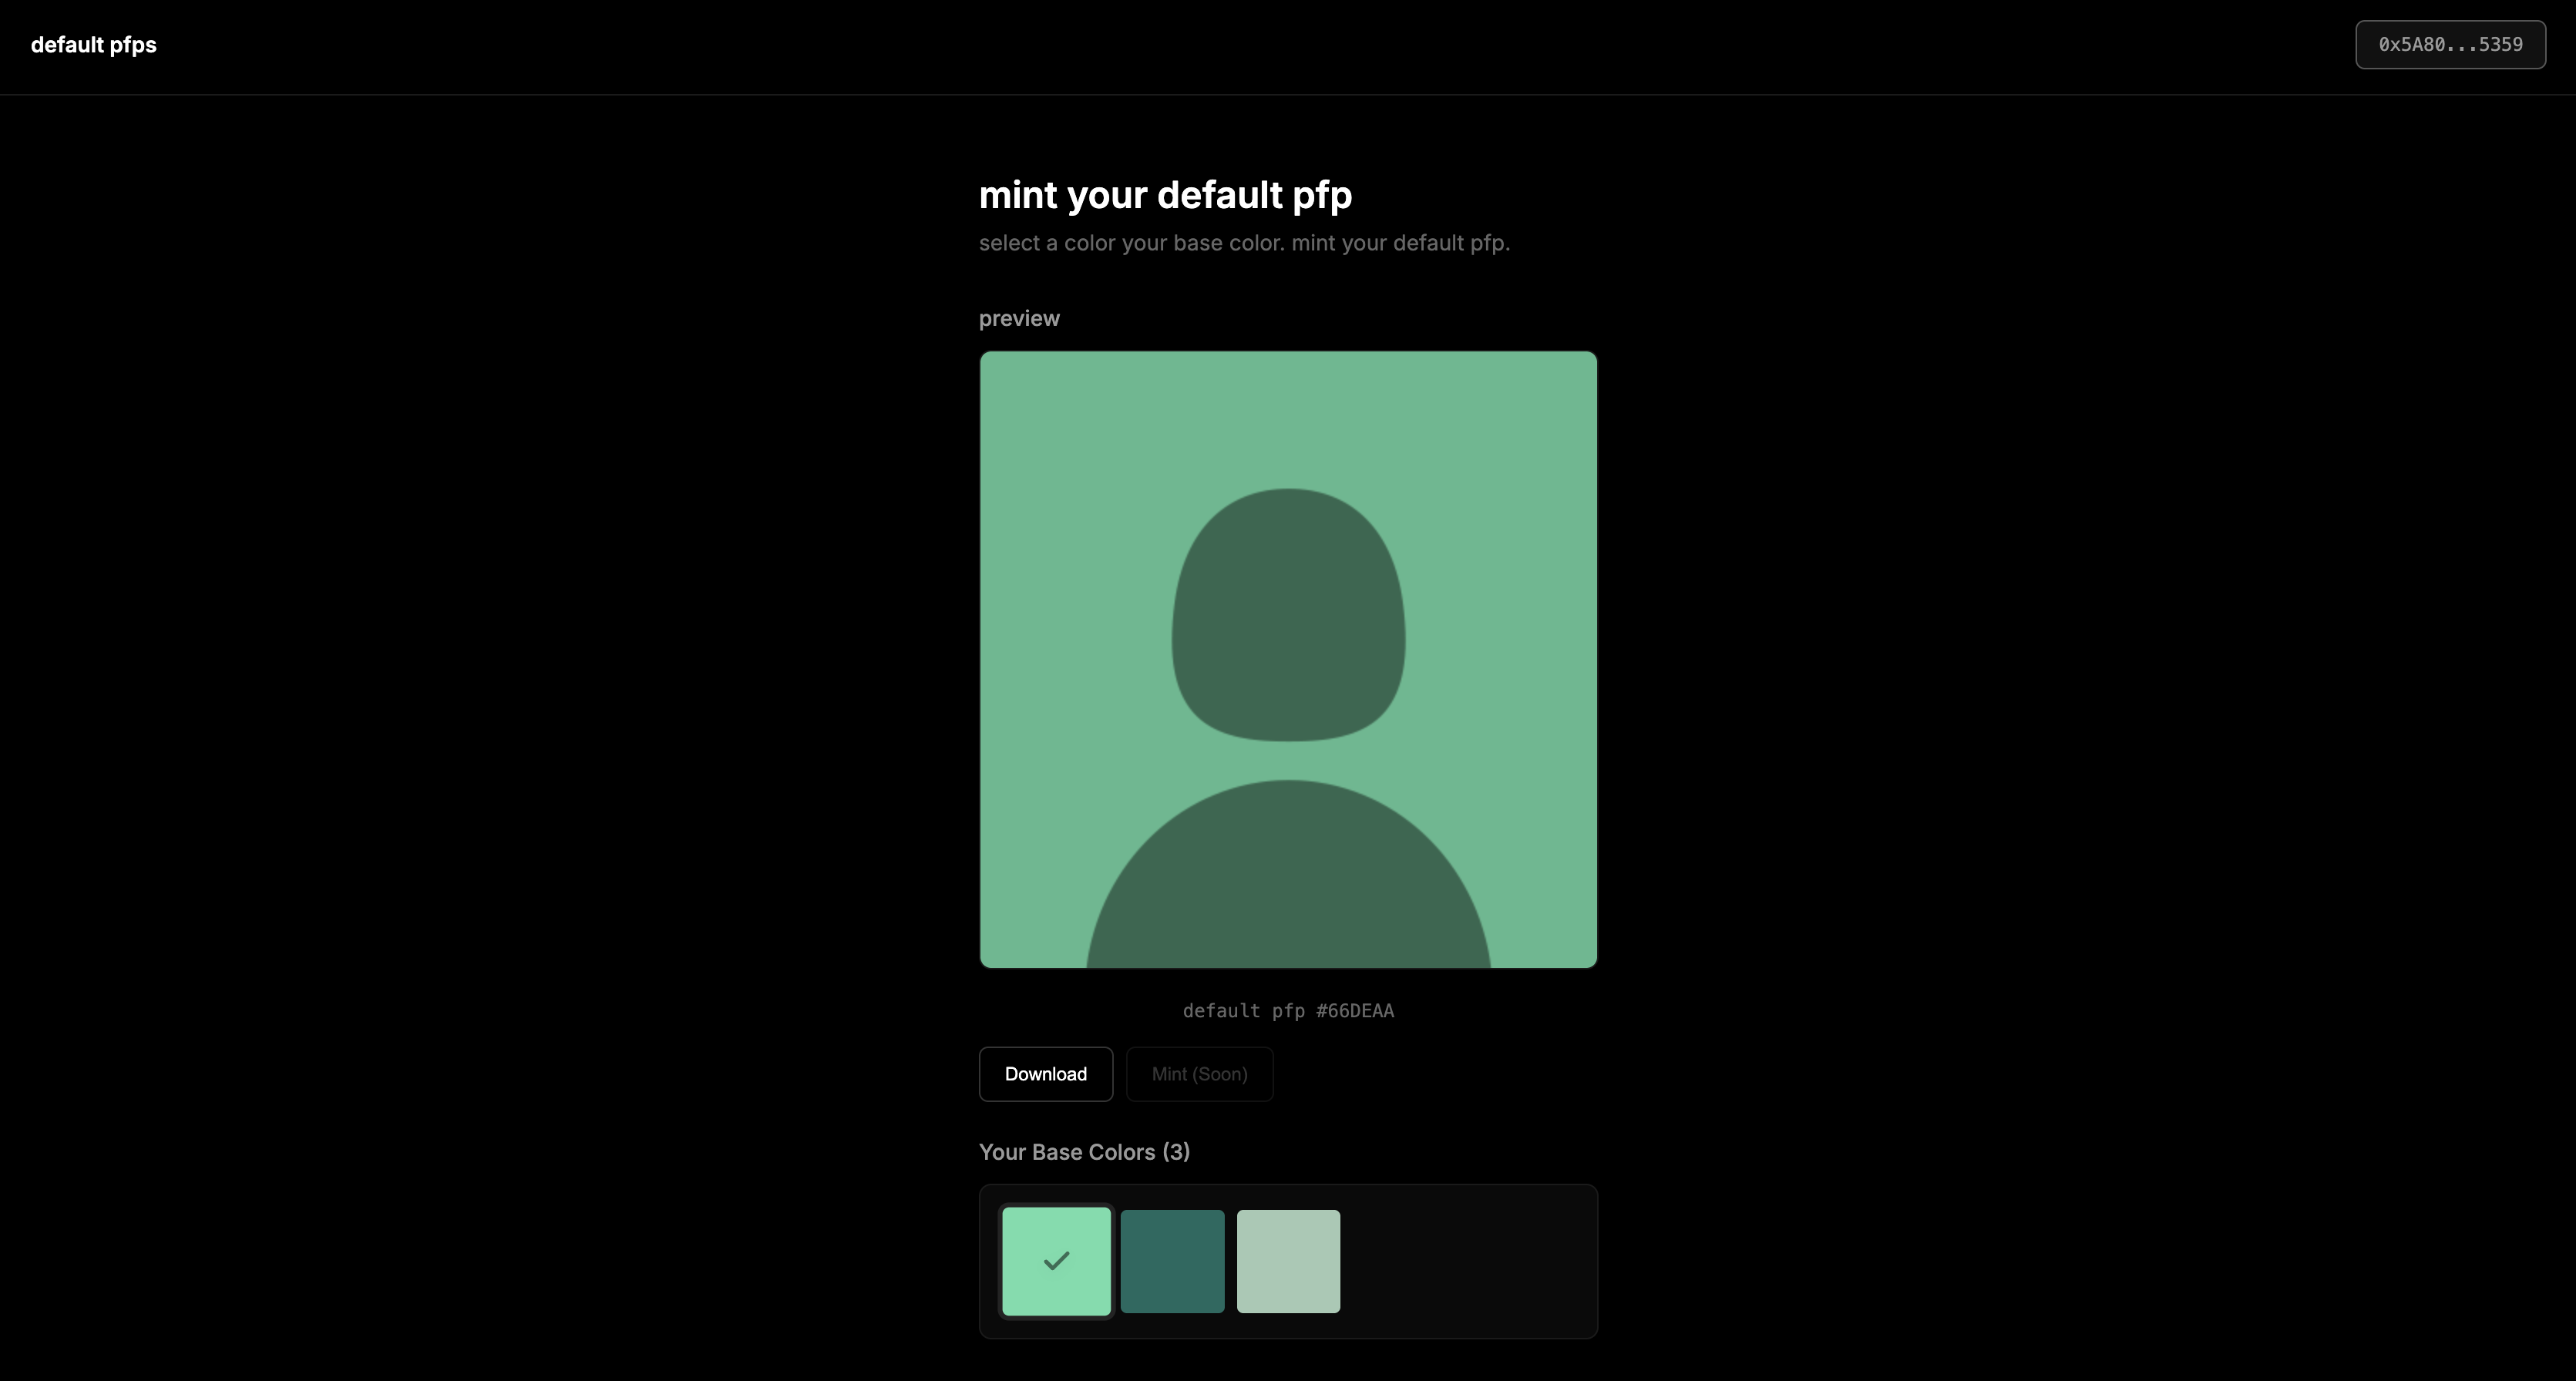Click the 'select a color your base color' subtitle
Screen dimensions: 2576x1381
pos(1244,243)
